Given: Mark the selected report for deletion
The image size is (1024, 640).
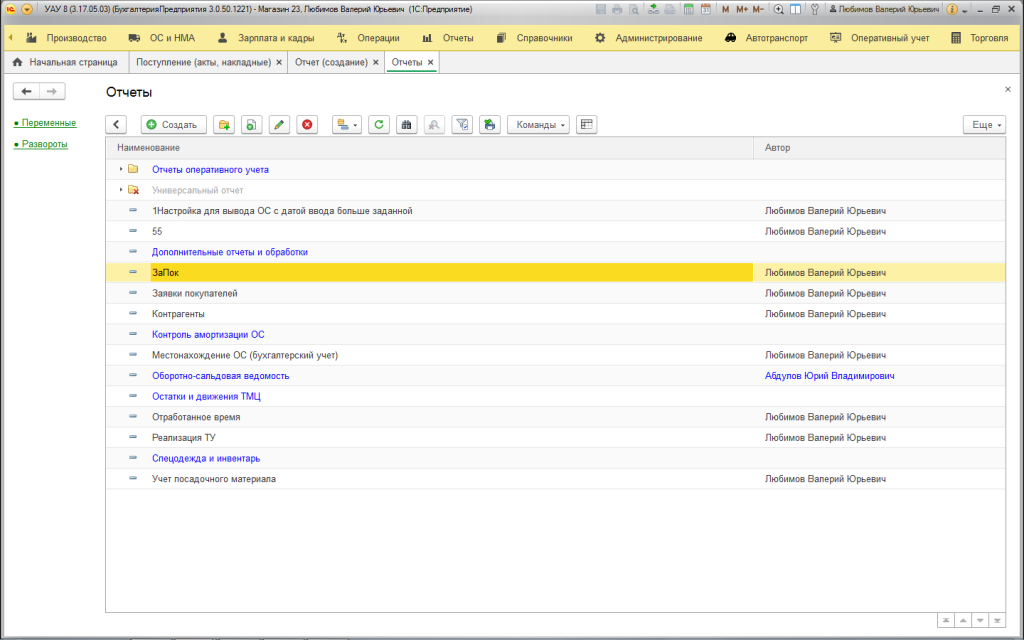Looking at the screenshot, I should click(307, 125).
